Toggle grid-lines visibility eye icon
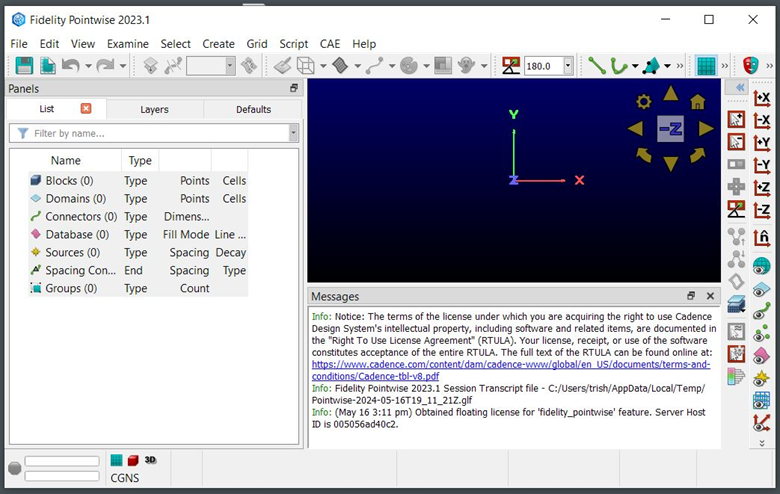Viewport: 780px width, 494px height. point(761,400)
